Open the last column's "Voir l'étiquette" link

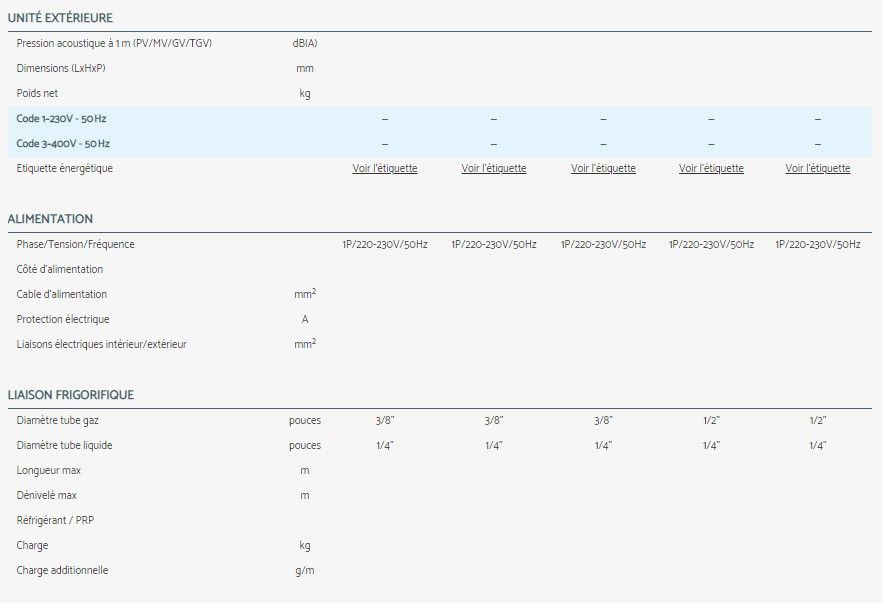817,169
